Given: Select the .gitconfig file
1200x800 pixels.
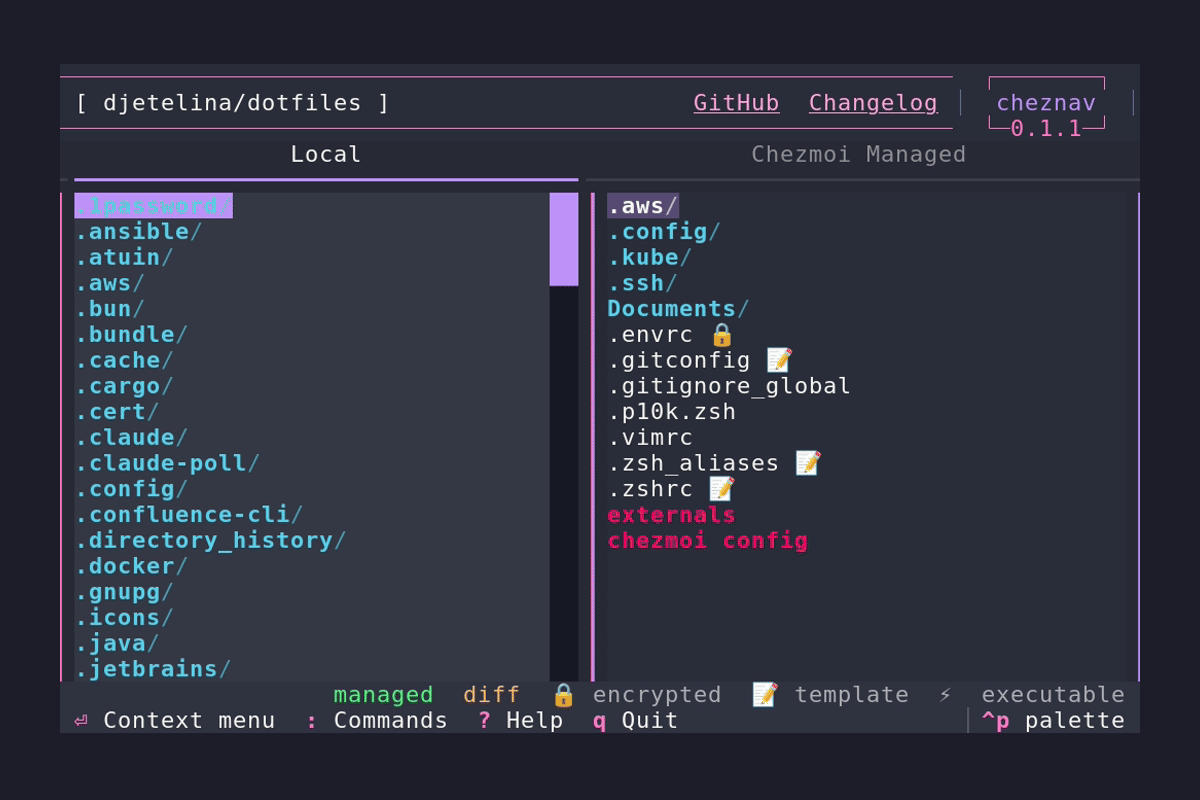Looking at the screenshot, I should (679, 361).
